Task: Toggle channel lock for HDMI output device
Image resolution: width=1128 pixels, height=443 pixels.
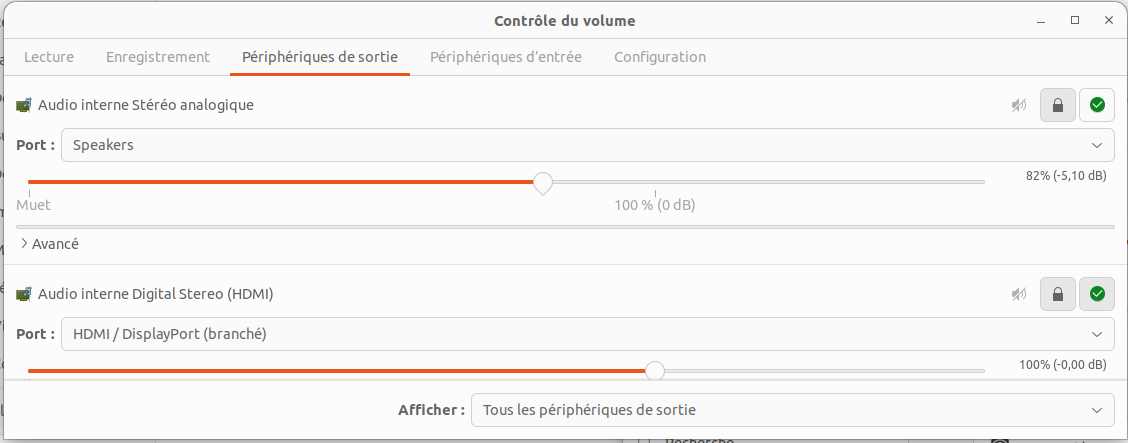Action: 1058,294
